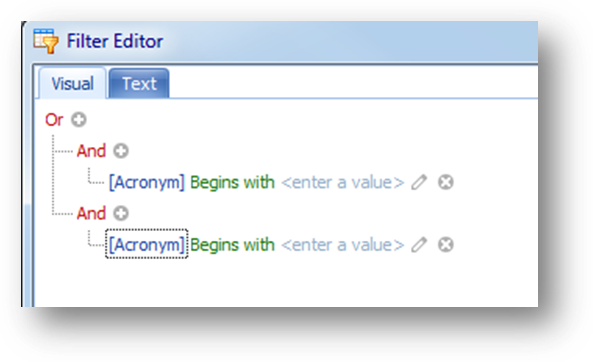Click the first condition's enter a value box
The image size is (593, 362).
pyautogui.click(x=343, y=182)
